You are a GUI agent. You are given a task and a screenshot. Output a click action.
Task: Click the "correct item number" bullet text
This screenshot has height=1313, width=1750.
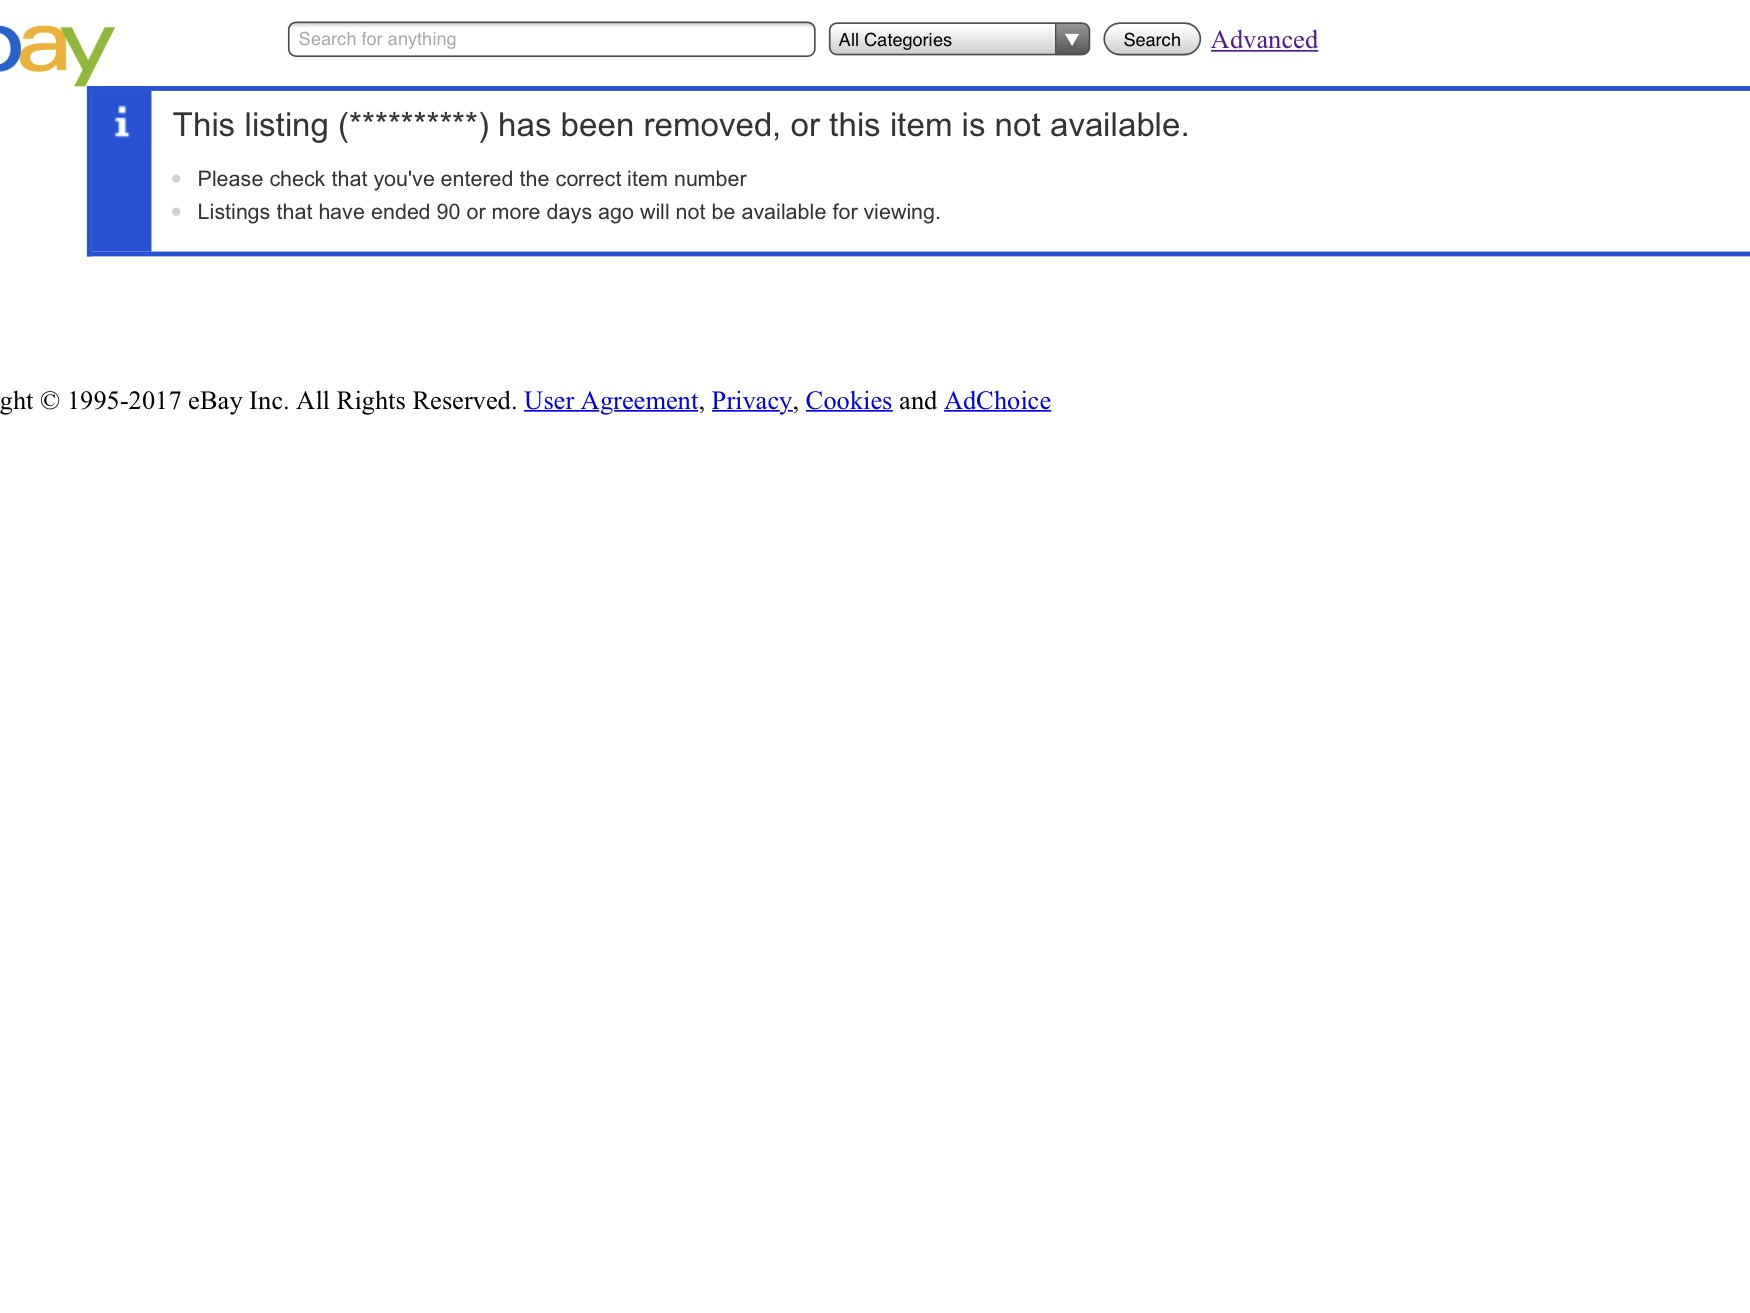472,179
